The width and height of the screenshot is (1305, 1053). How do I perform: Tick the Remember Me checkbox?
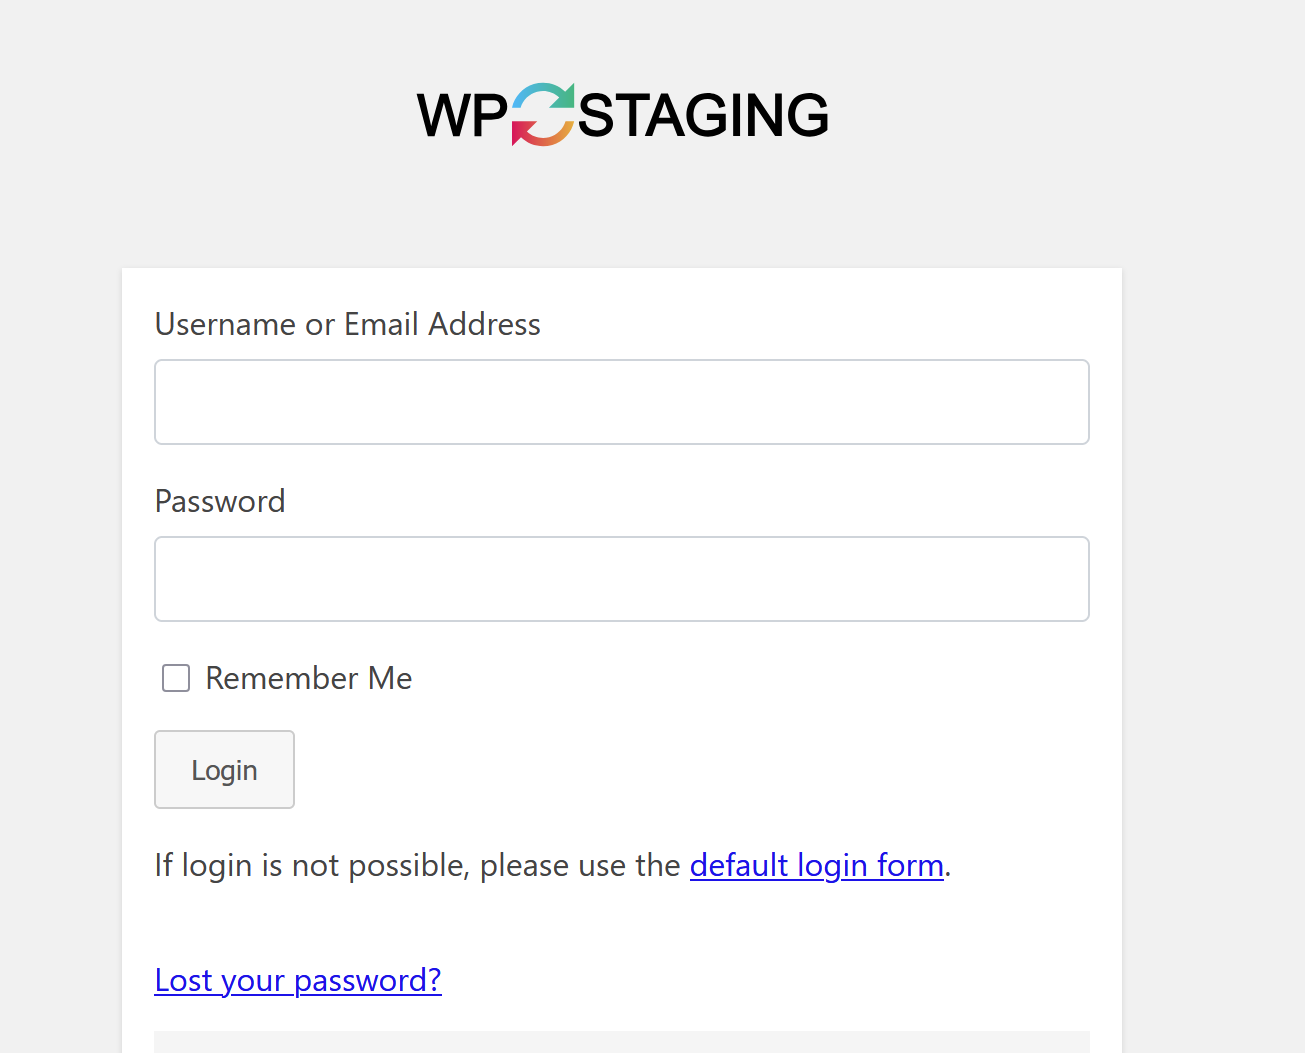(176, 678)
